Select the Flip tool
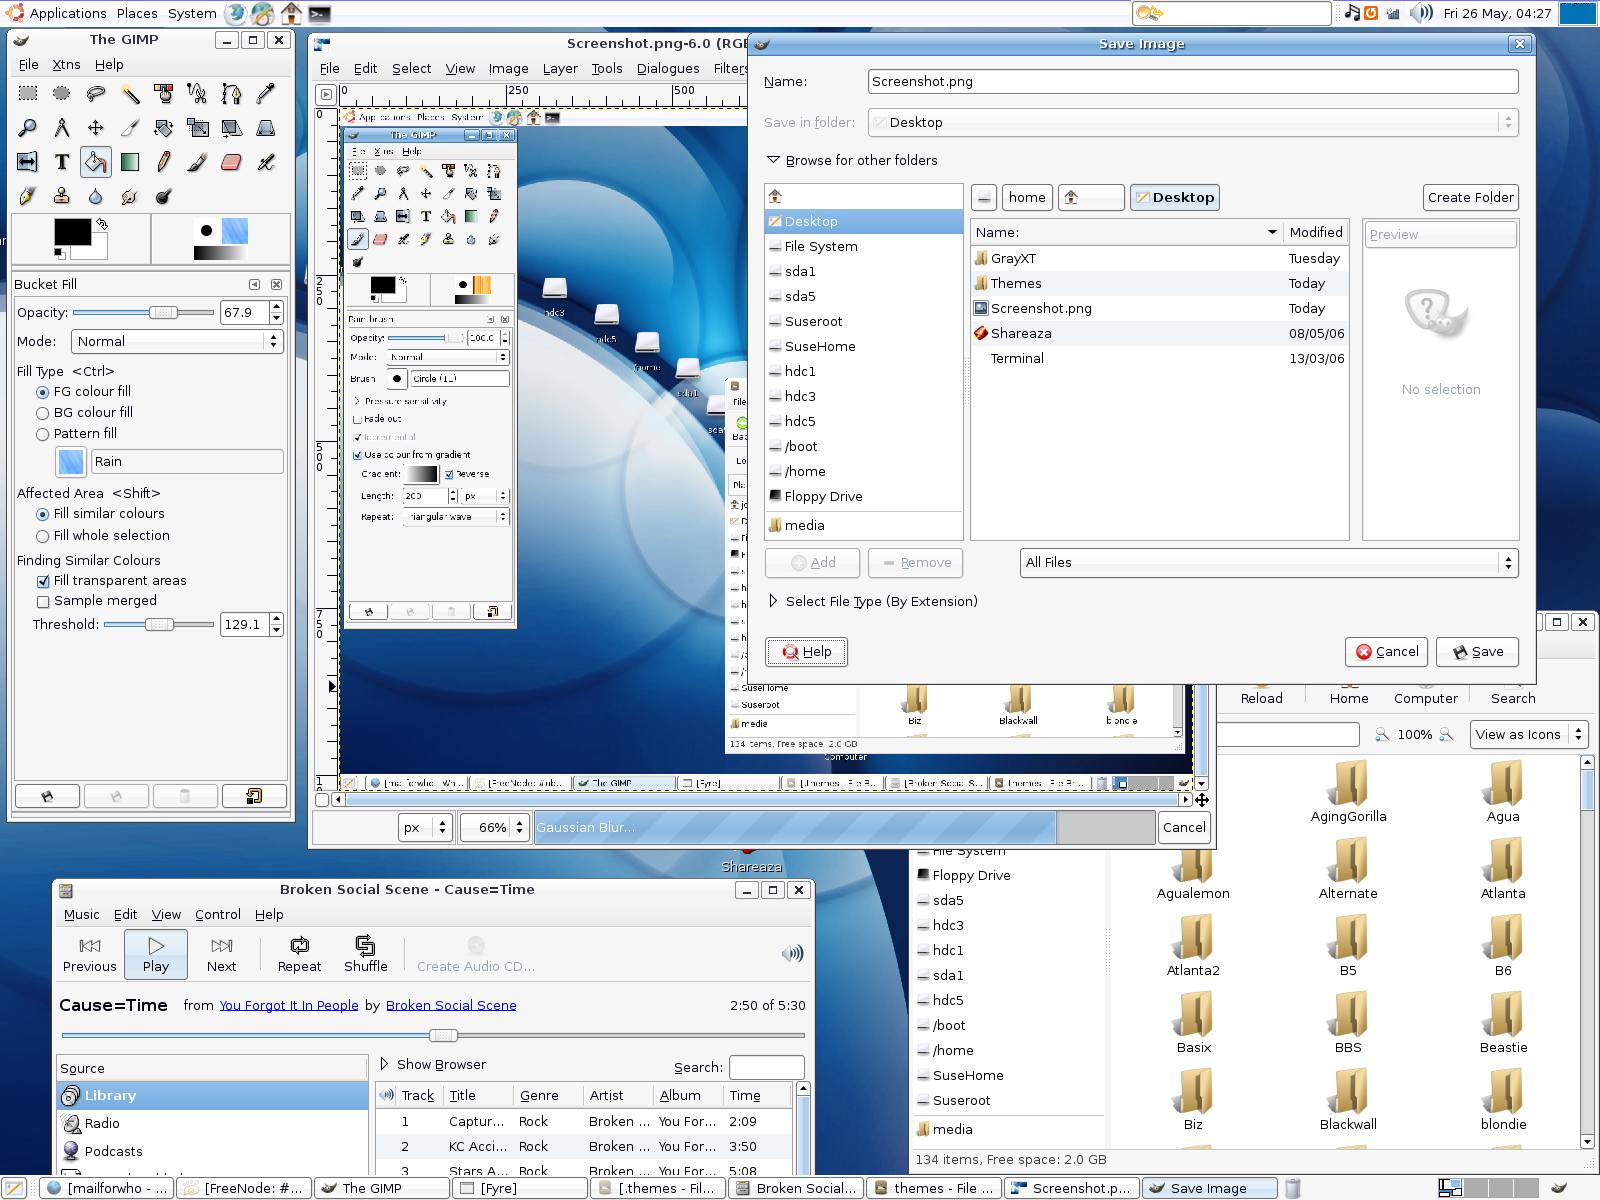1600x1200 pixels. coord(28,162)
